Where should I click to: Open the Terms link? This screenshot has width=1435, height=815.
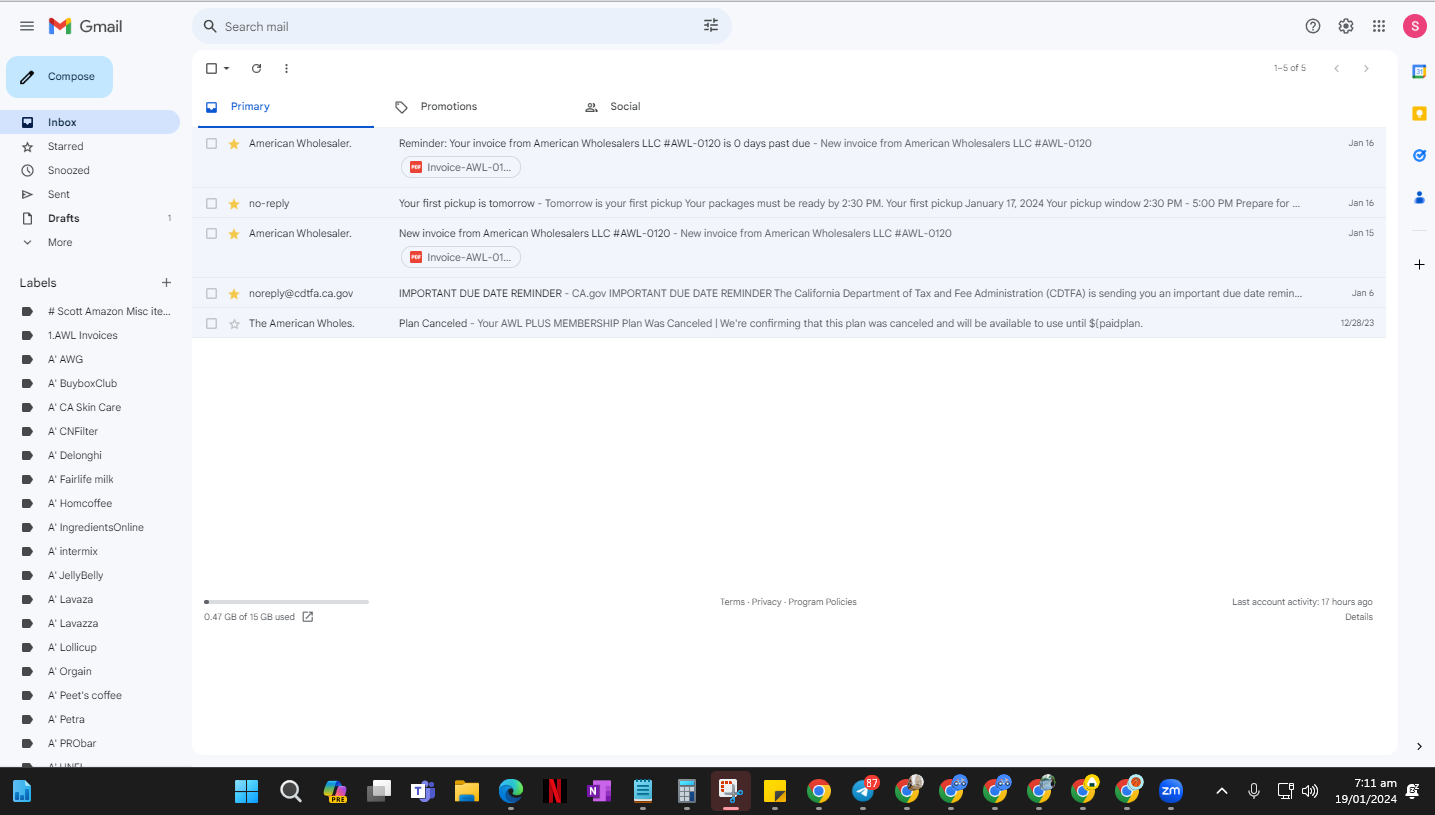coord(732,602)
